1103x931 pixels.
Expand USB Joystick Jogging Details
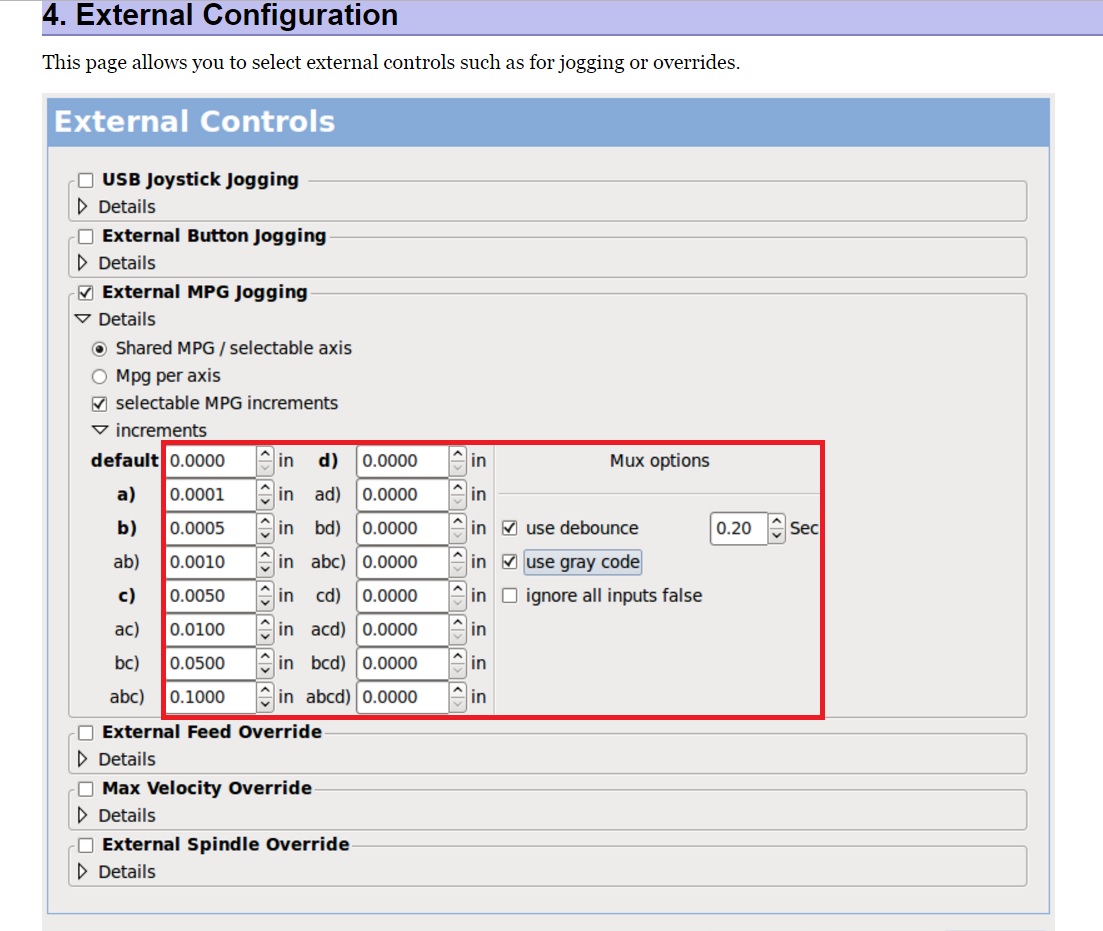(x=83, y=207)
